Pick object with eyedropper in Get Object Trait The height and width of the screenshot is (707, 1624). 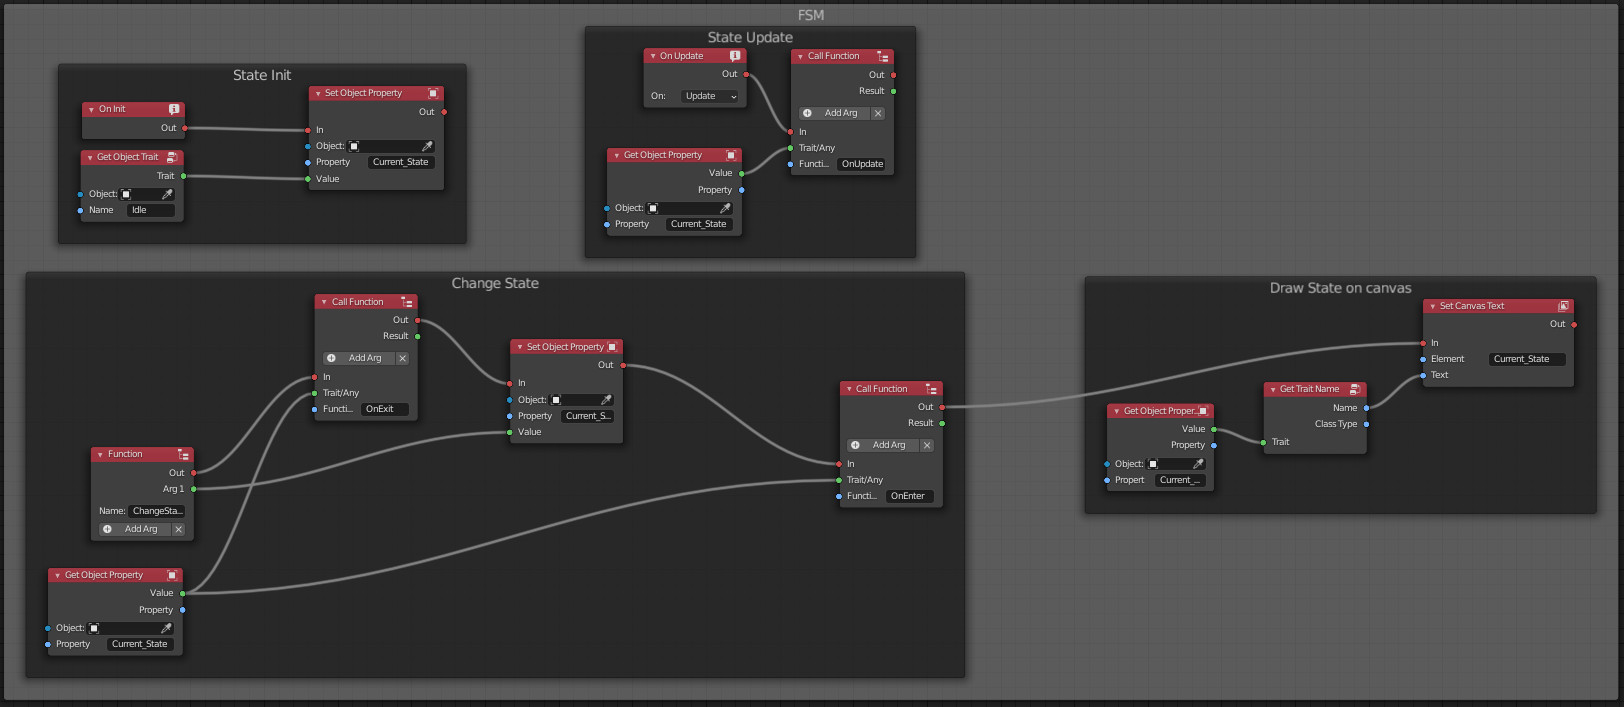pos(167,194)
